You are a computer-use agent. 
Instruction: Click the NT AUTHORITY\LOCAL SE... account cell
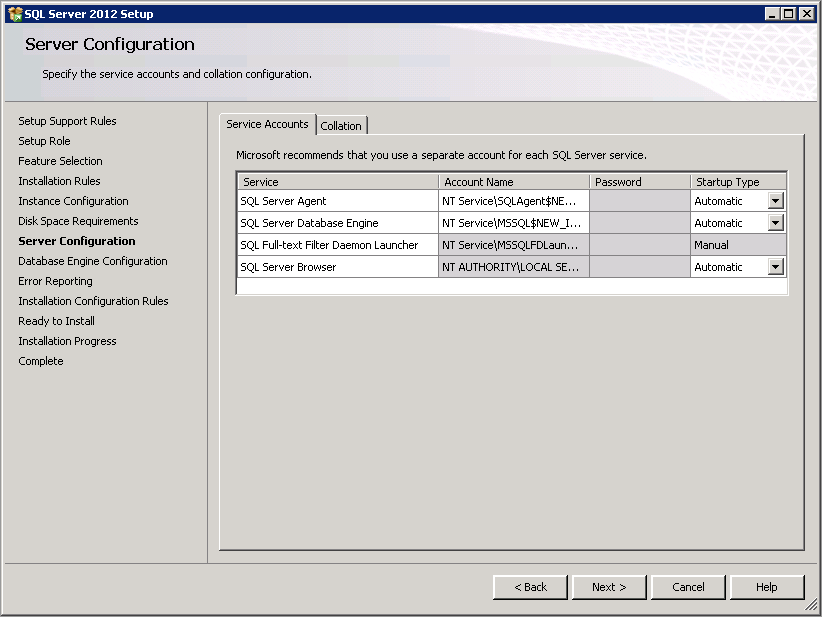(x=514, y=267)
